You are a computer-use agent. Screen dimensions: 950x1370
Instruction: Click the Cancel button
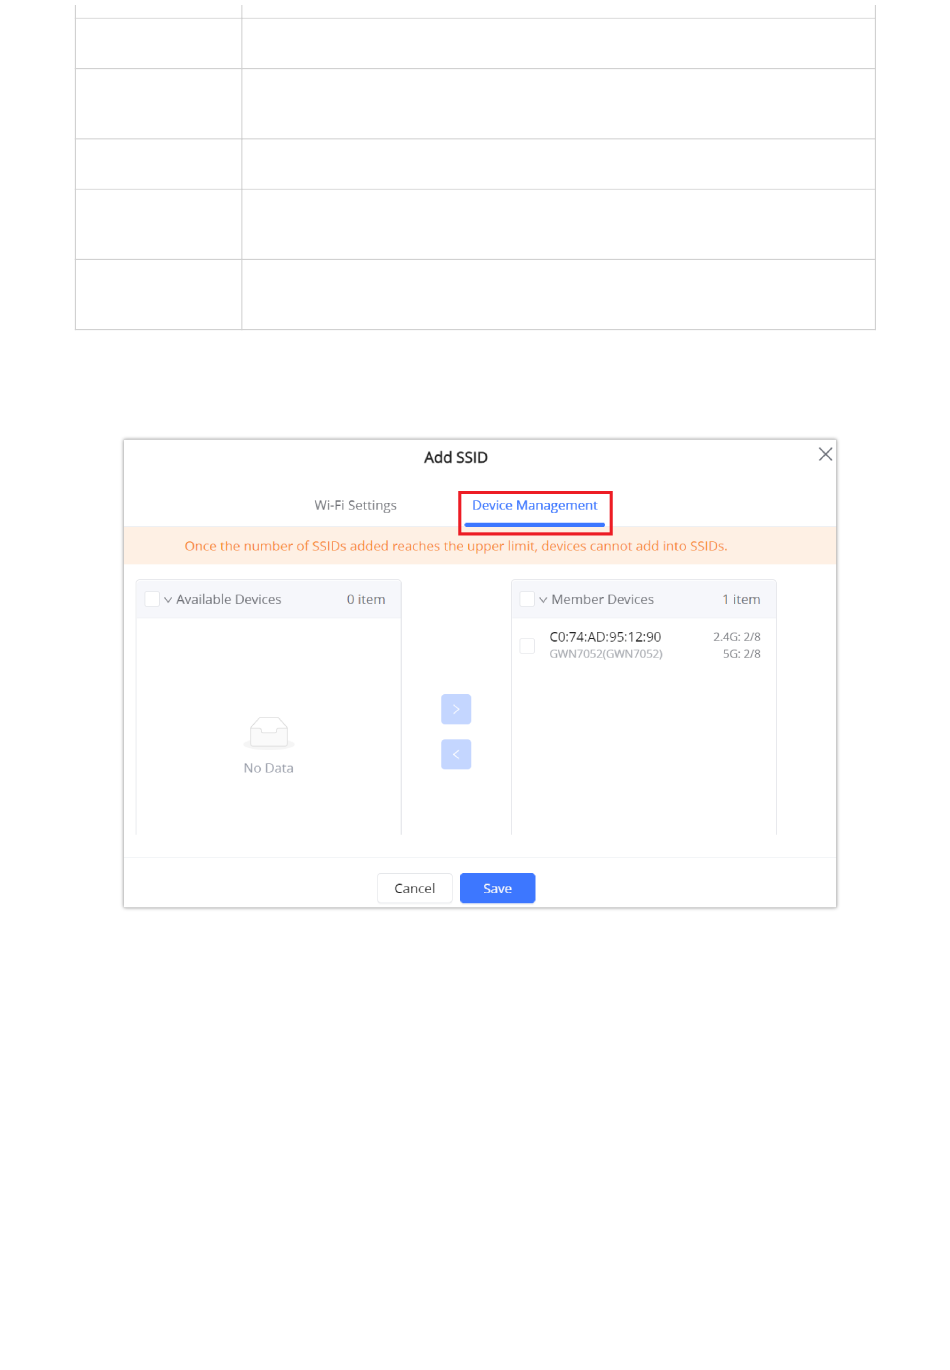[415, 888]
